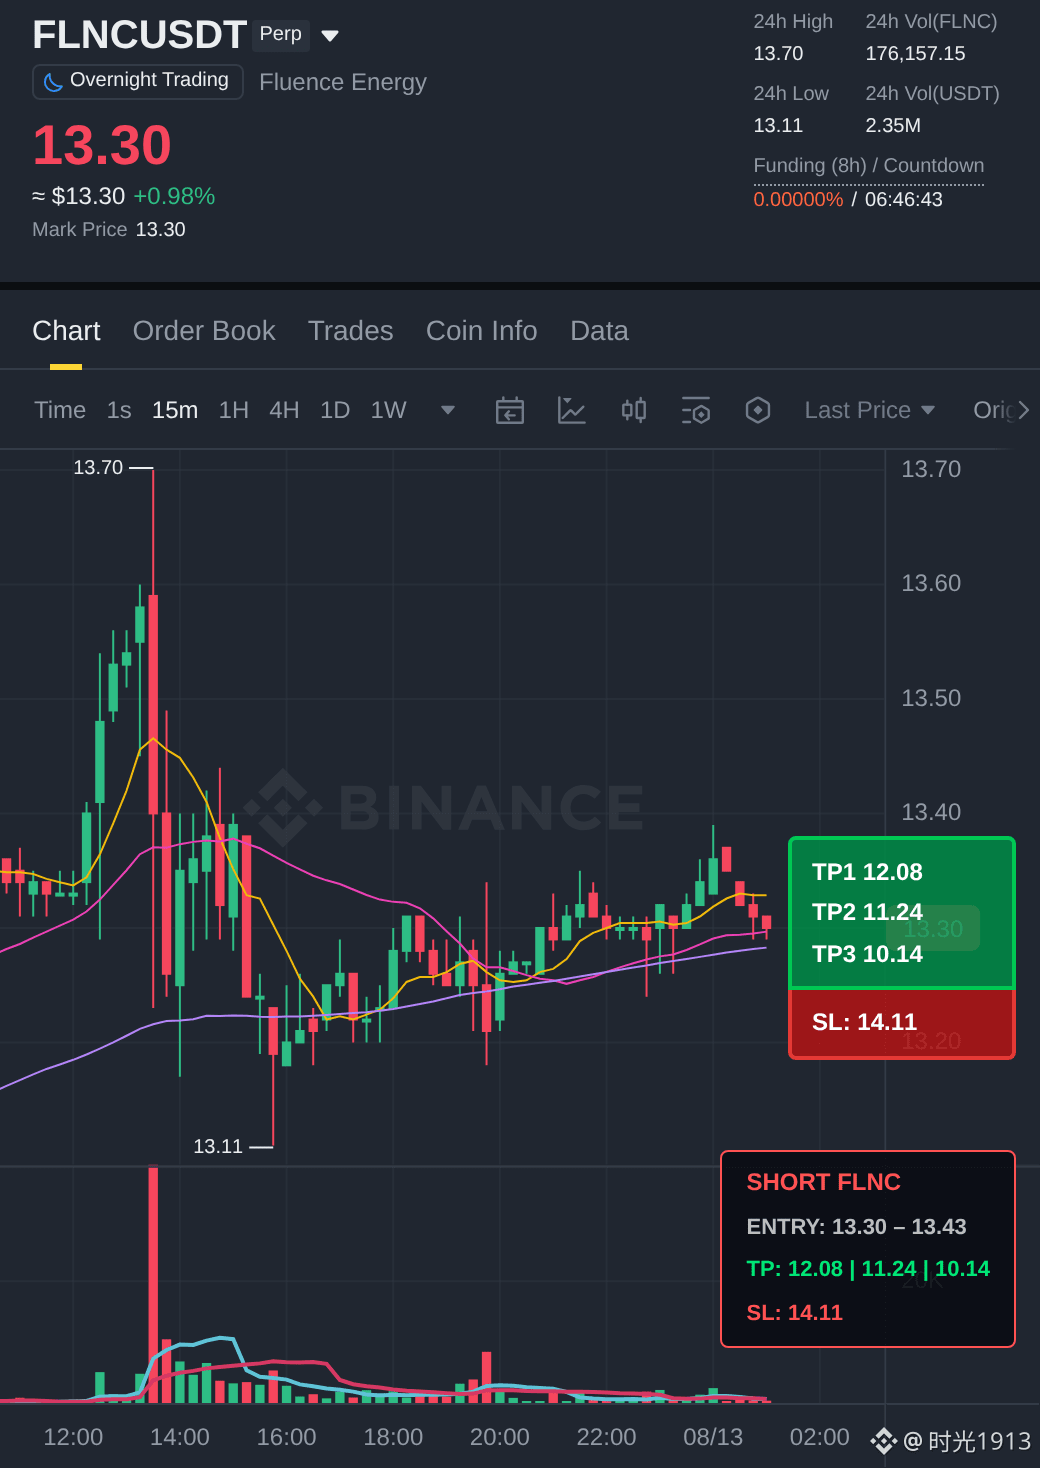Viewport: 1040px width, 1468px height.
Task: Open the Data tab
Action: pyautogui.click(x=599, y=331)
